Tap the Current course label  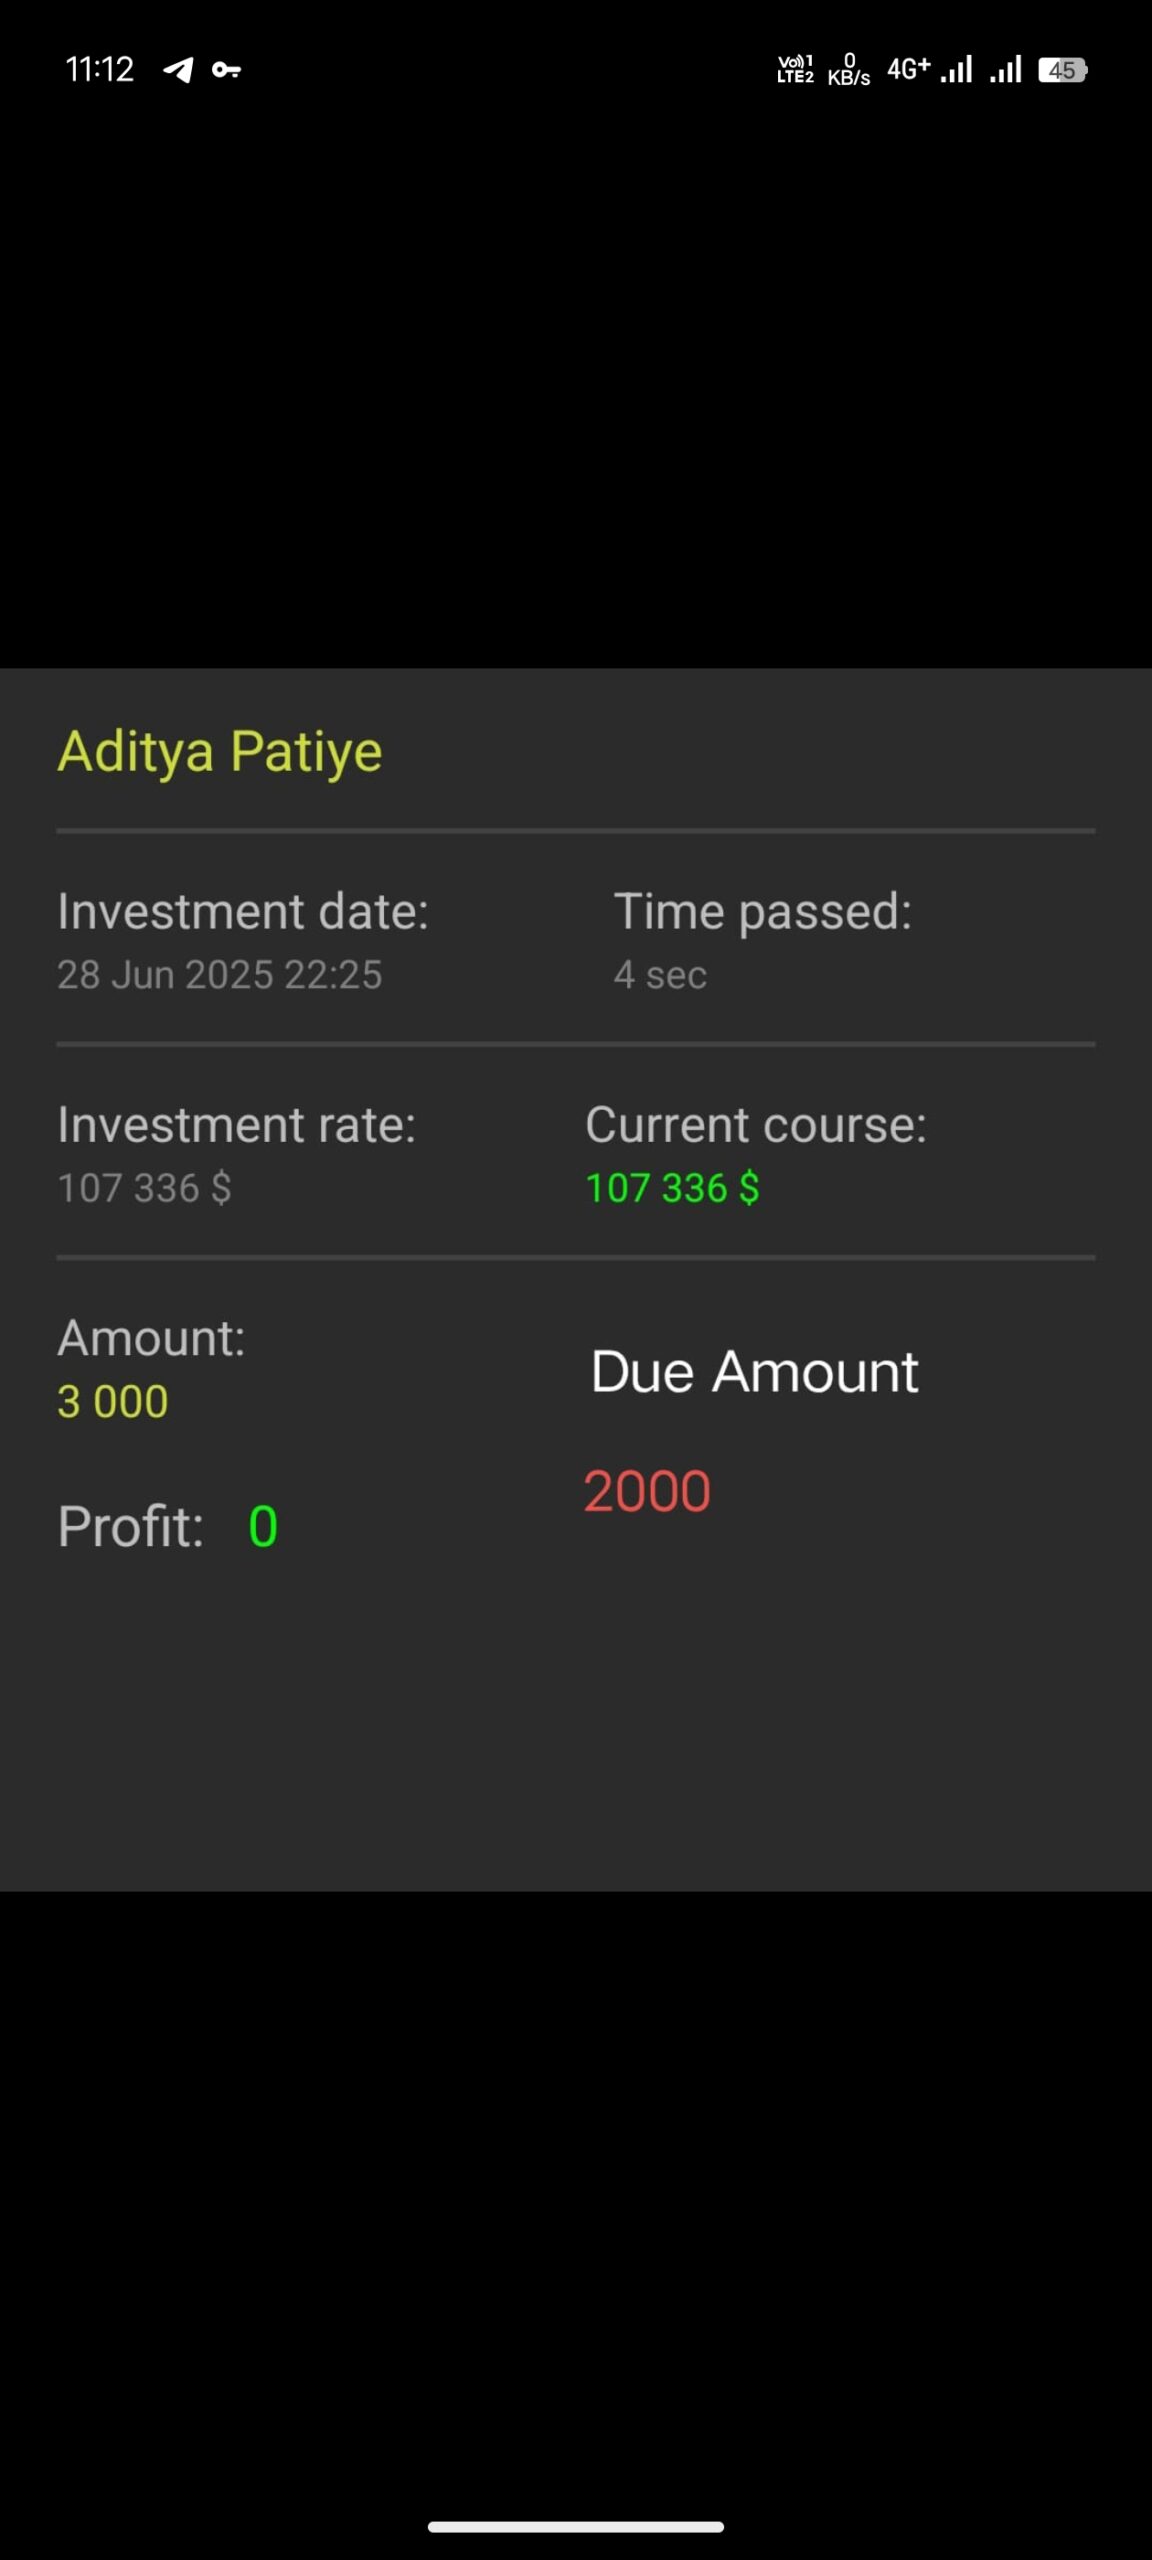click(x=756, y=1125)
